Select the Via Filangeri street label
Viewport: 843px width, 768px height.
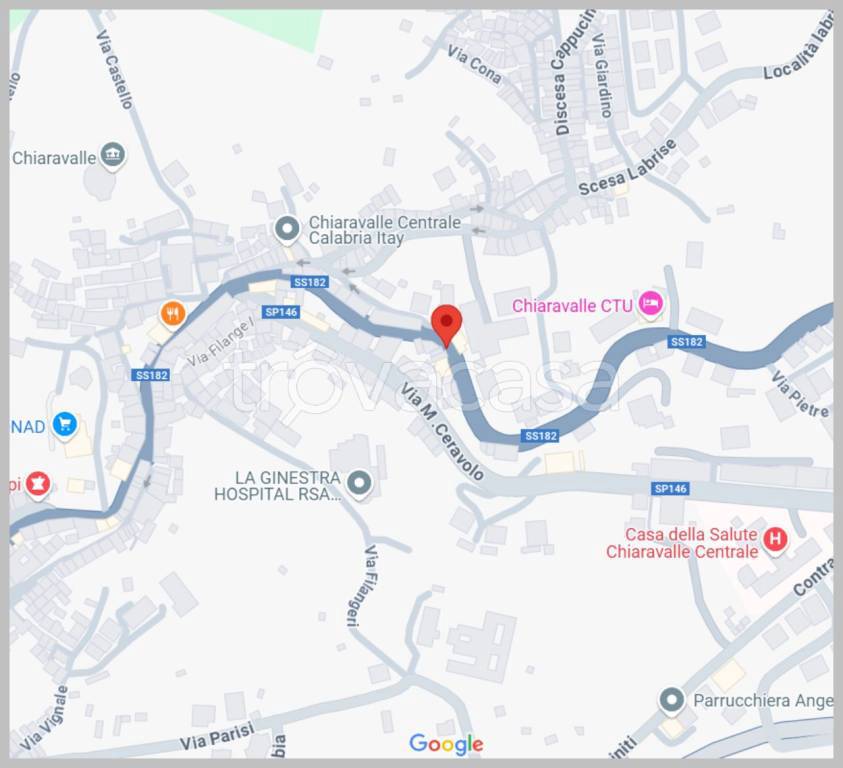click(362, 586)
